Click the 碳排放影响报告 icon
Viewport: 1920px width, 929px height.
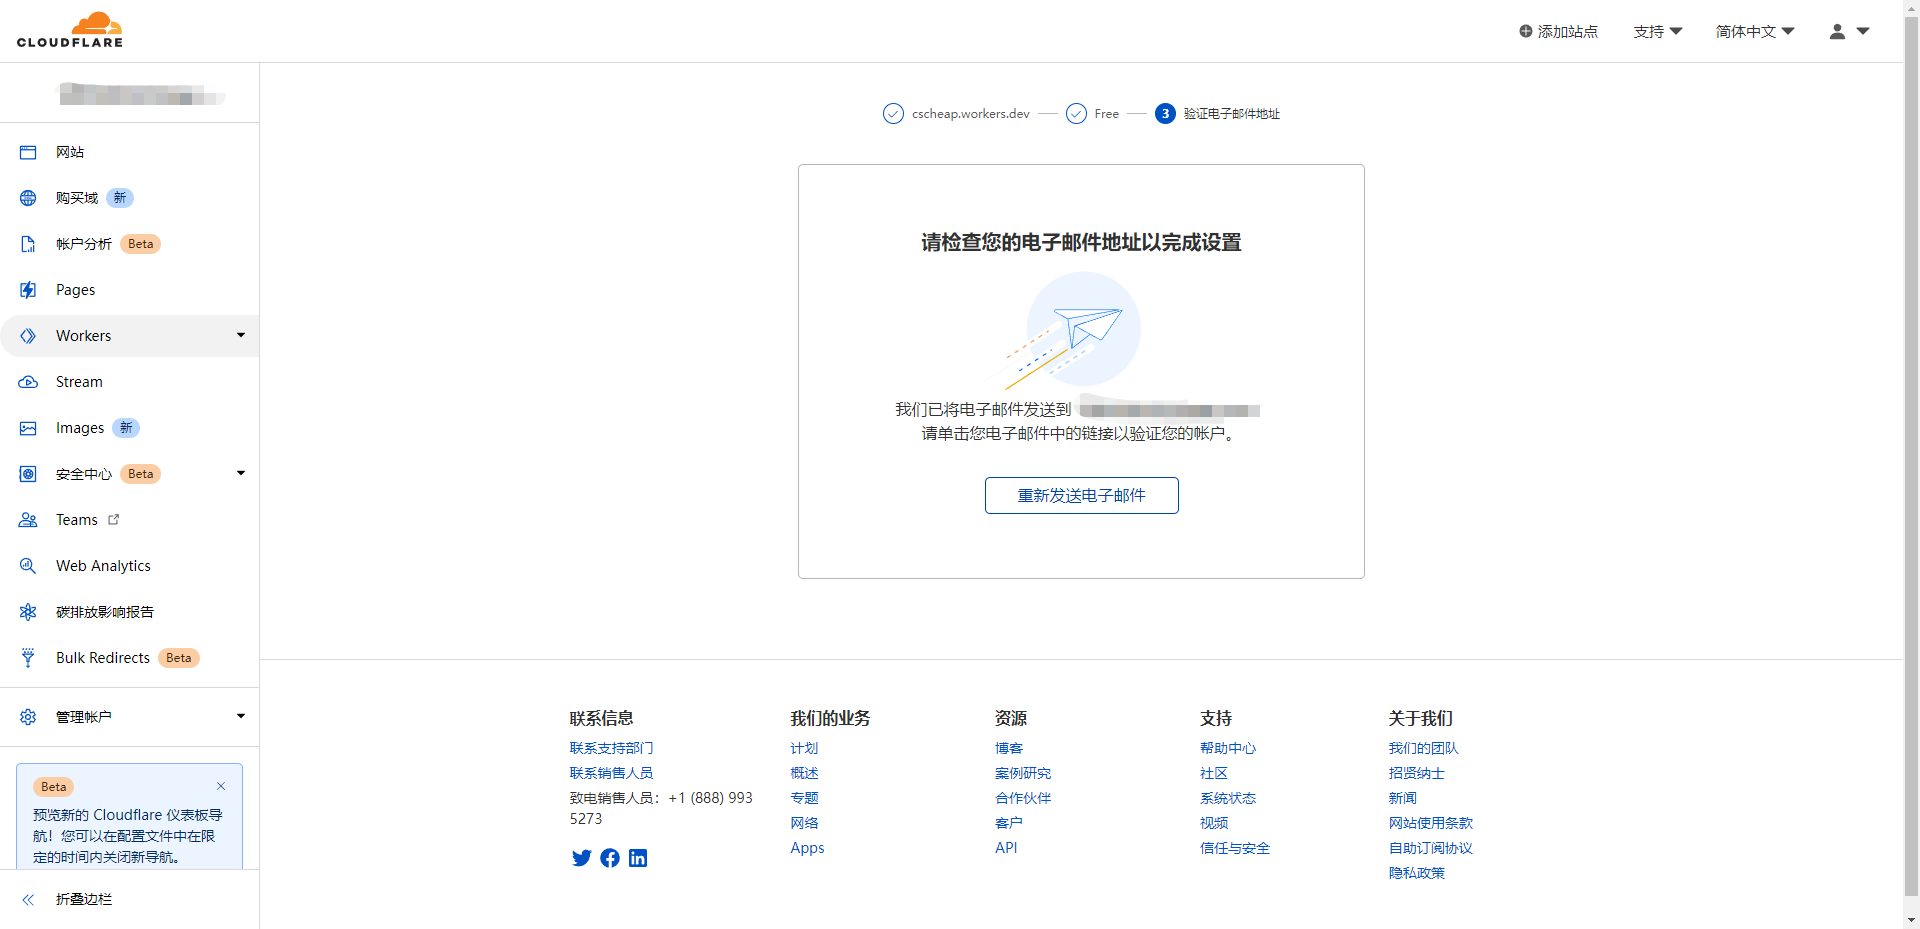point(28,612)
